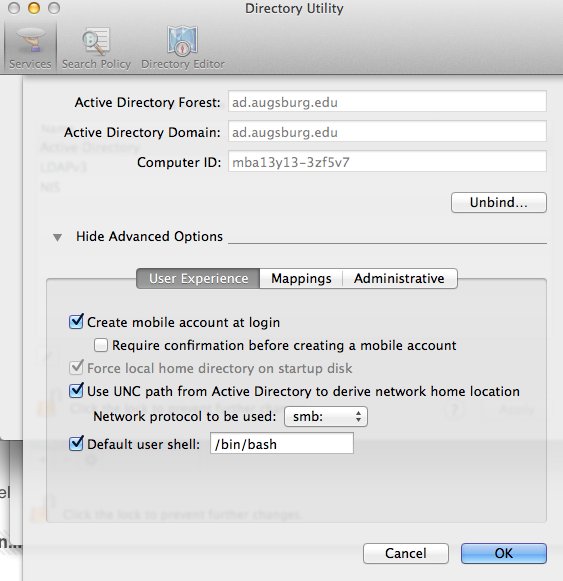Switch to the Mappings tab
The image size is (563, 581).
tap(301, 278)
